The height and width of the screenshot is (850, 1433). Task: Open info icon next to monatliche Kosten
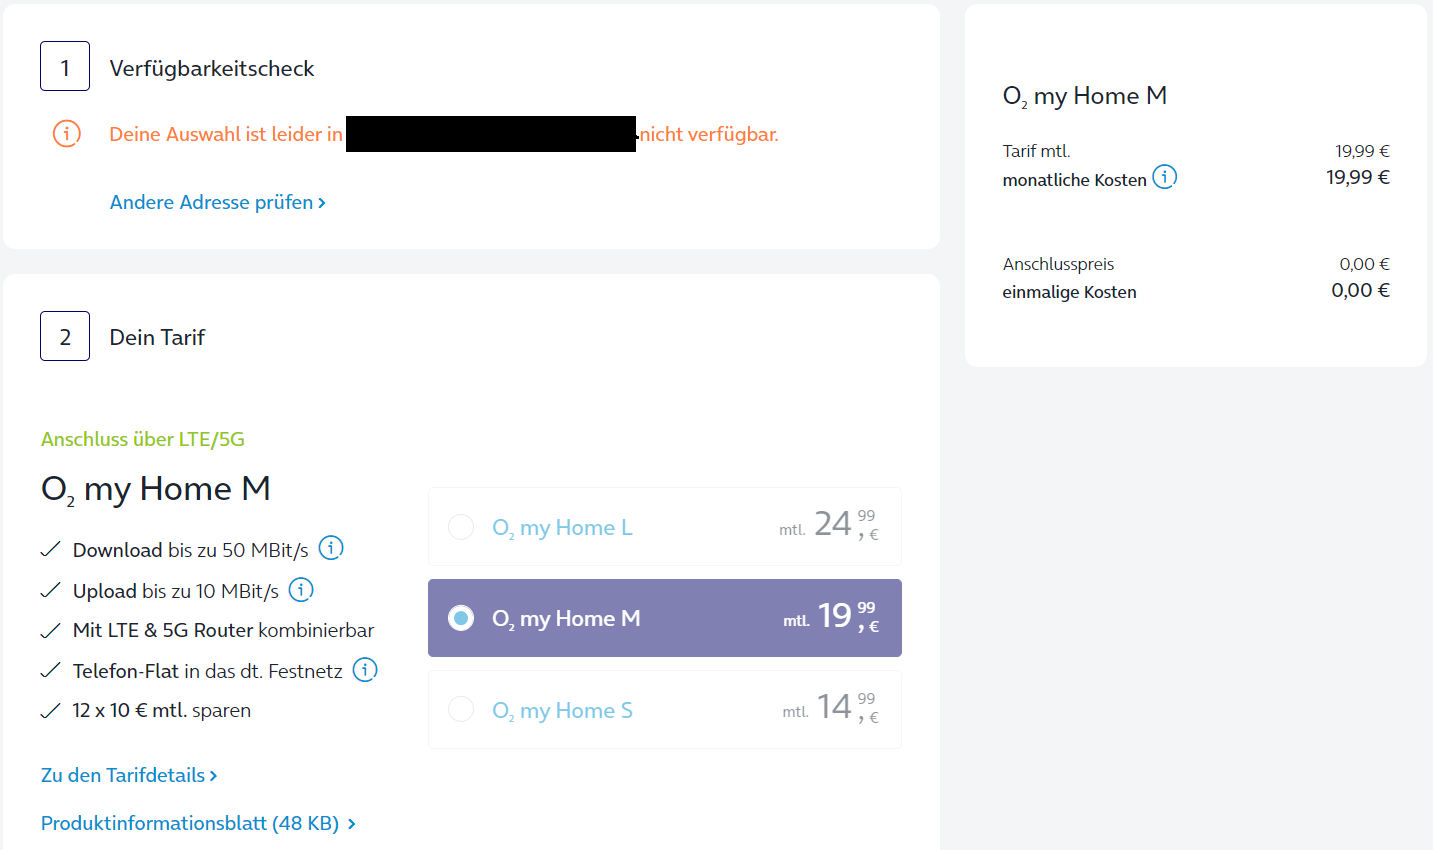pos(1165,177)
